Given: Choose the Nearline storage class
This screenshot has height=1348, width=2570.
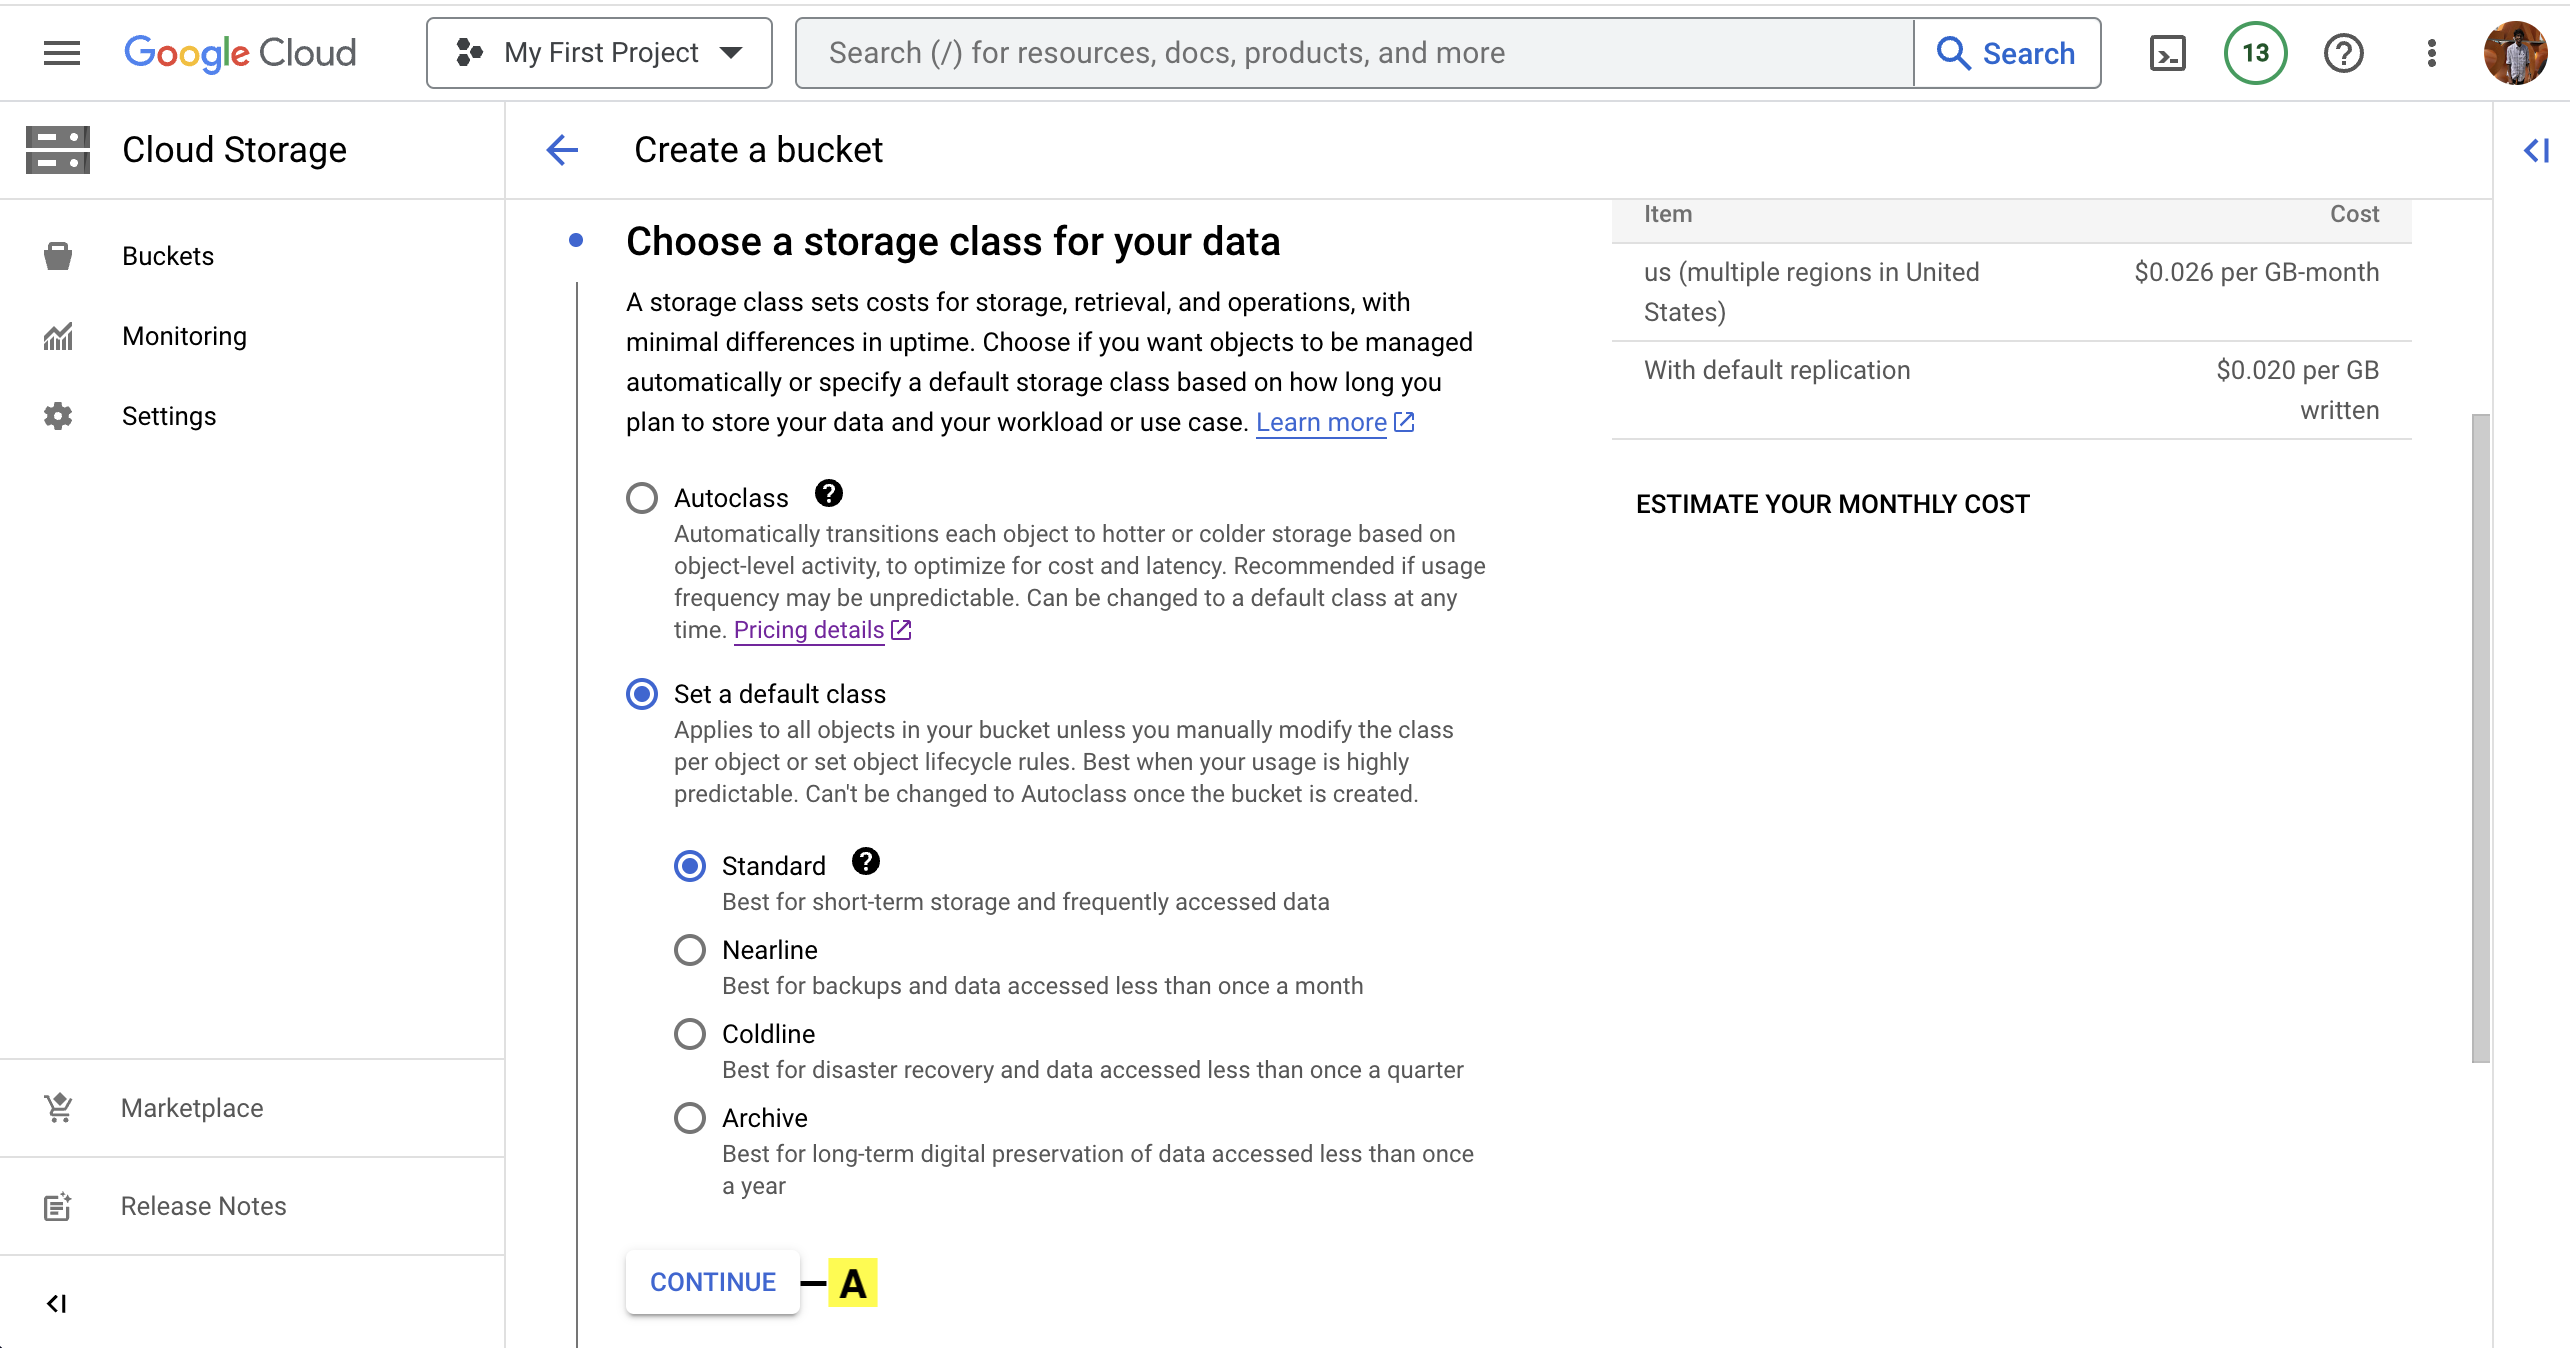Looking at the screenshot, I should [690, 950].
